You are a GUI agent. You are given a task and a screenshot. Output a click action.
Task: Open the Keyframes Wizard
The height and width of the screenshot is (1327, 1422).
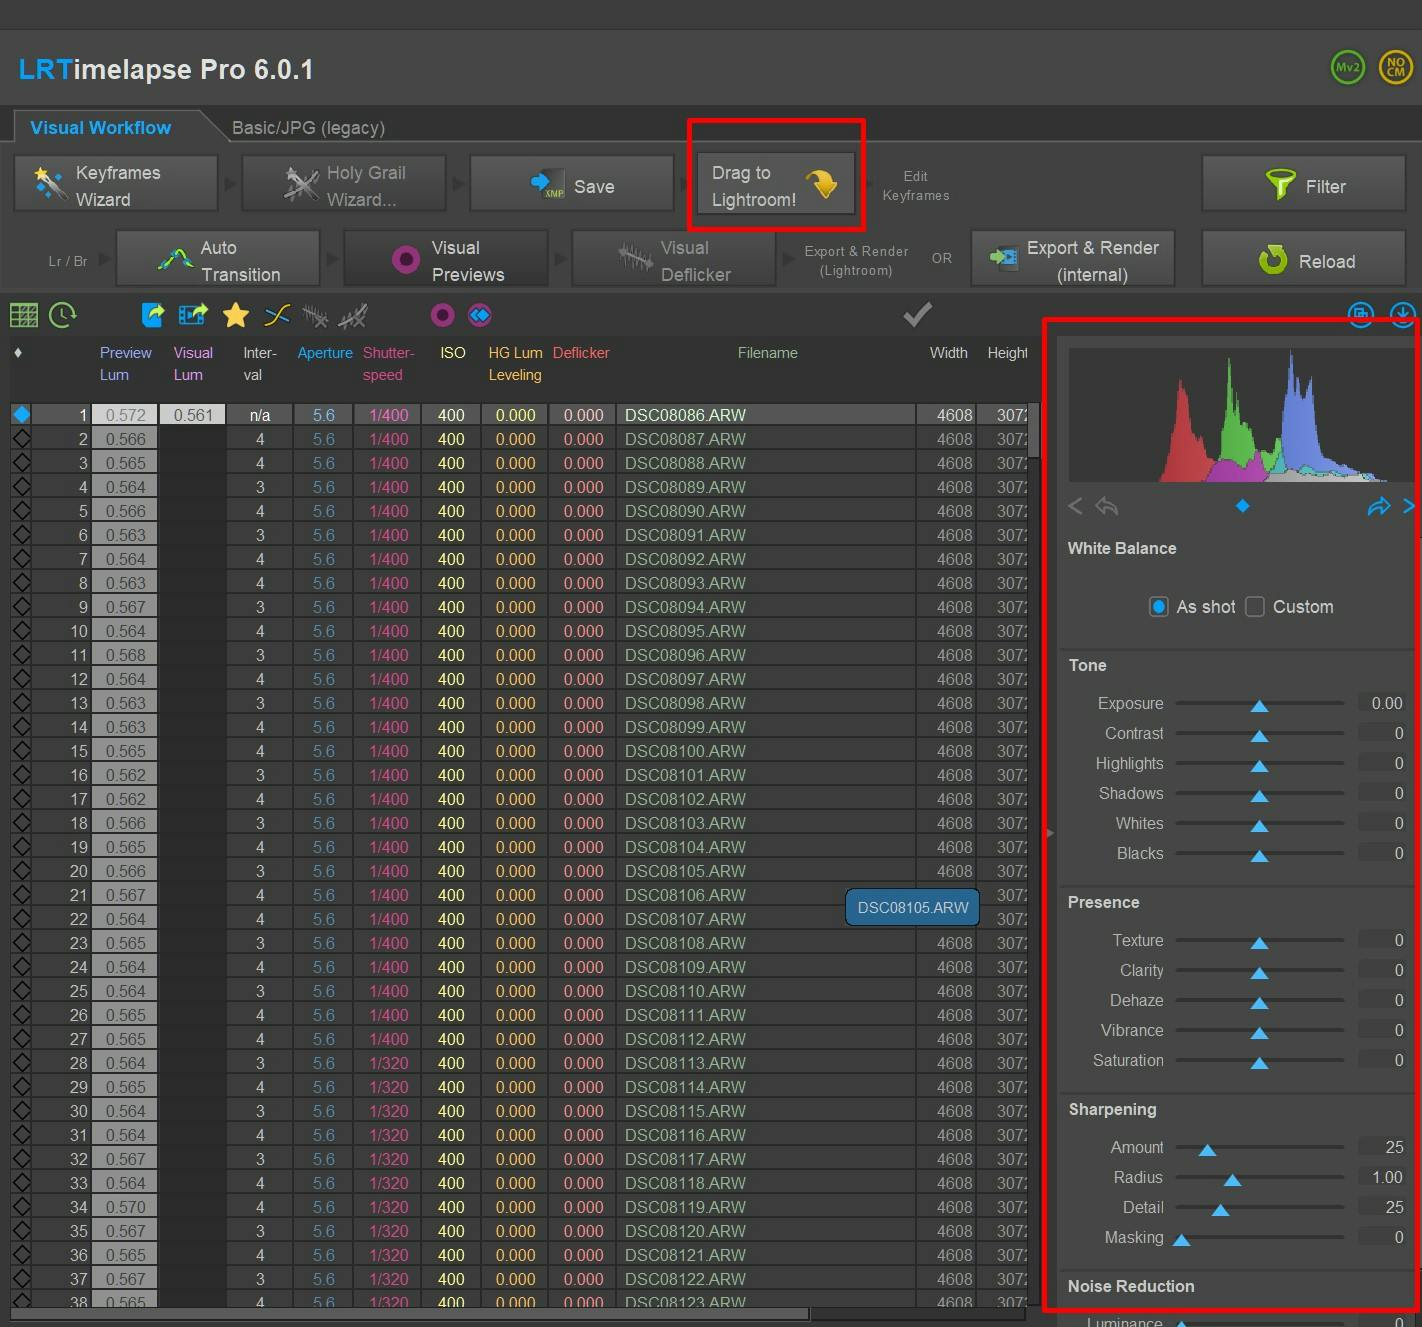pyautogui.click(x=116, y=184)
